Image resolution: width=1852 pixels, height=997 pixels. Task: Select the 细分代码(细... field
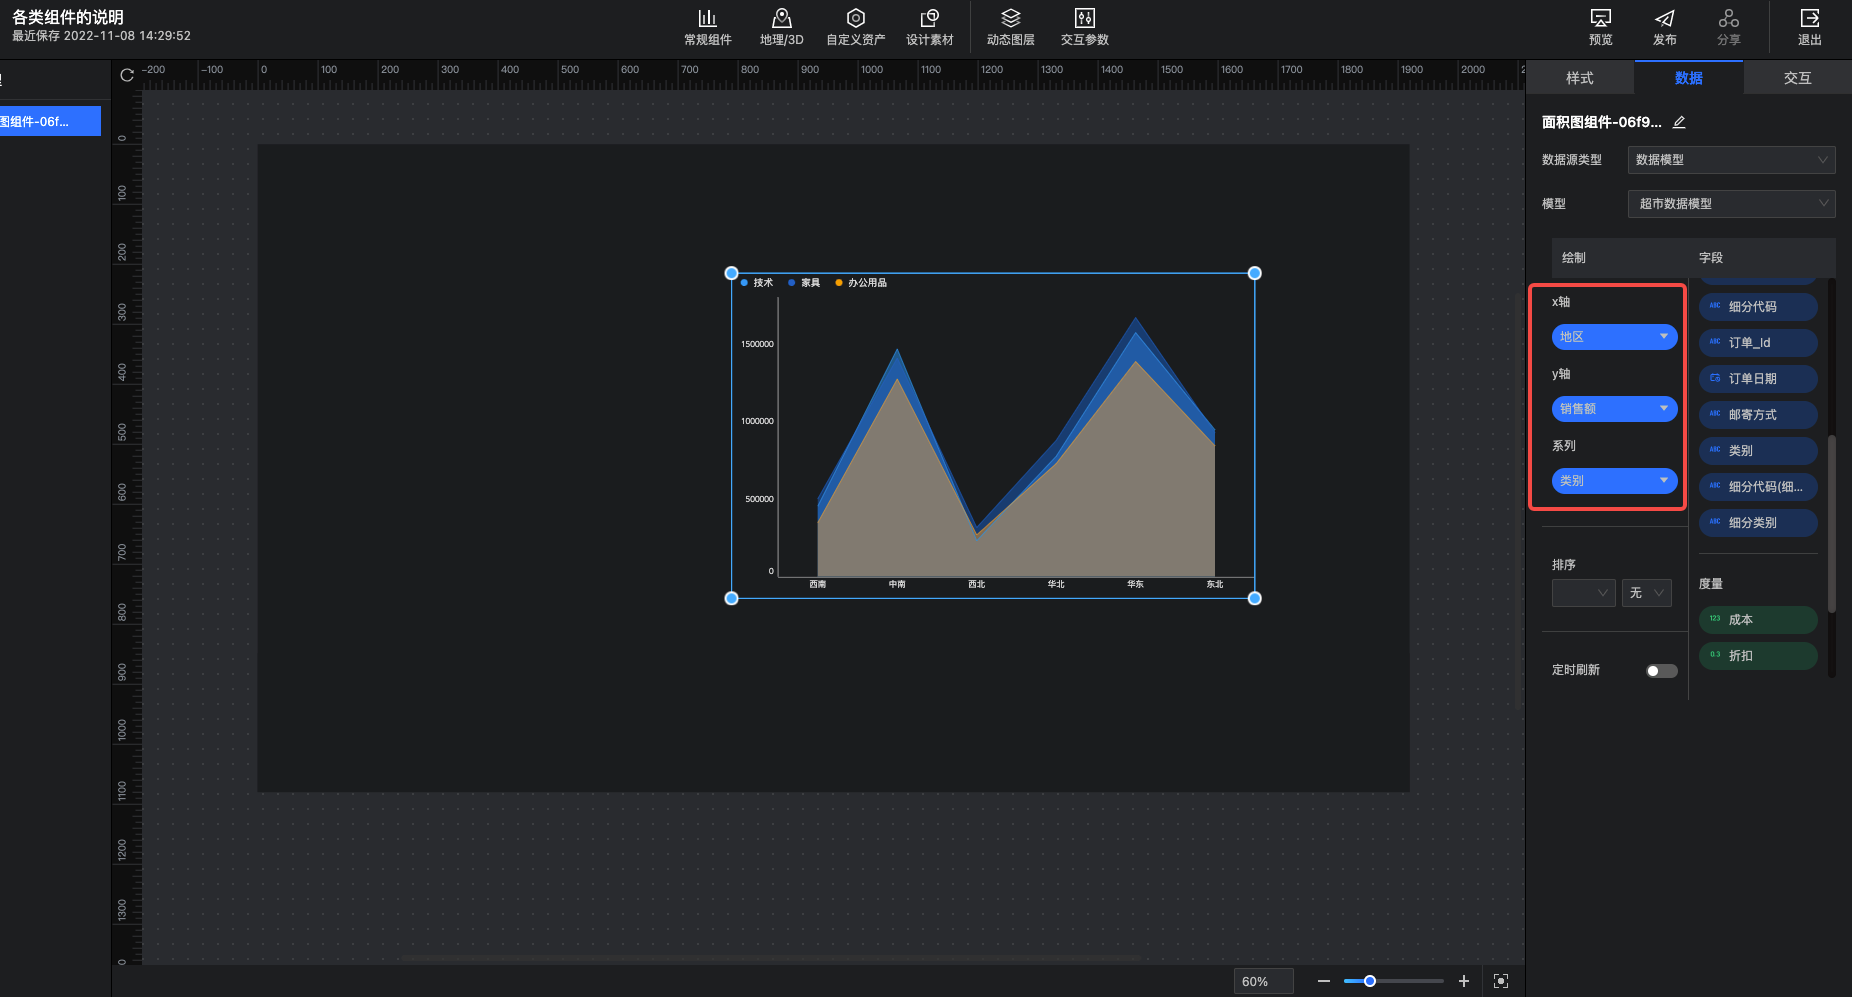click(1758, 487)
